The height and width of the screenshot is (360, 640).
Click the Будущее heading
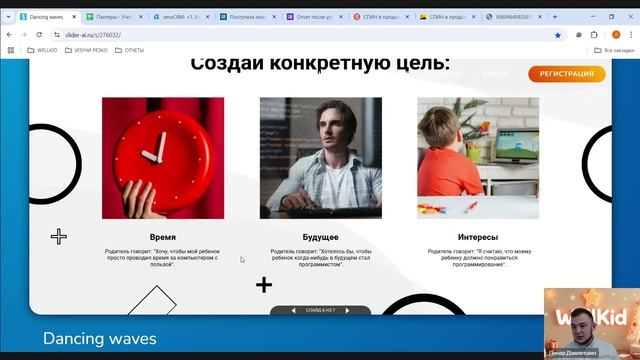click(x=320, y=237)
